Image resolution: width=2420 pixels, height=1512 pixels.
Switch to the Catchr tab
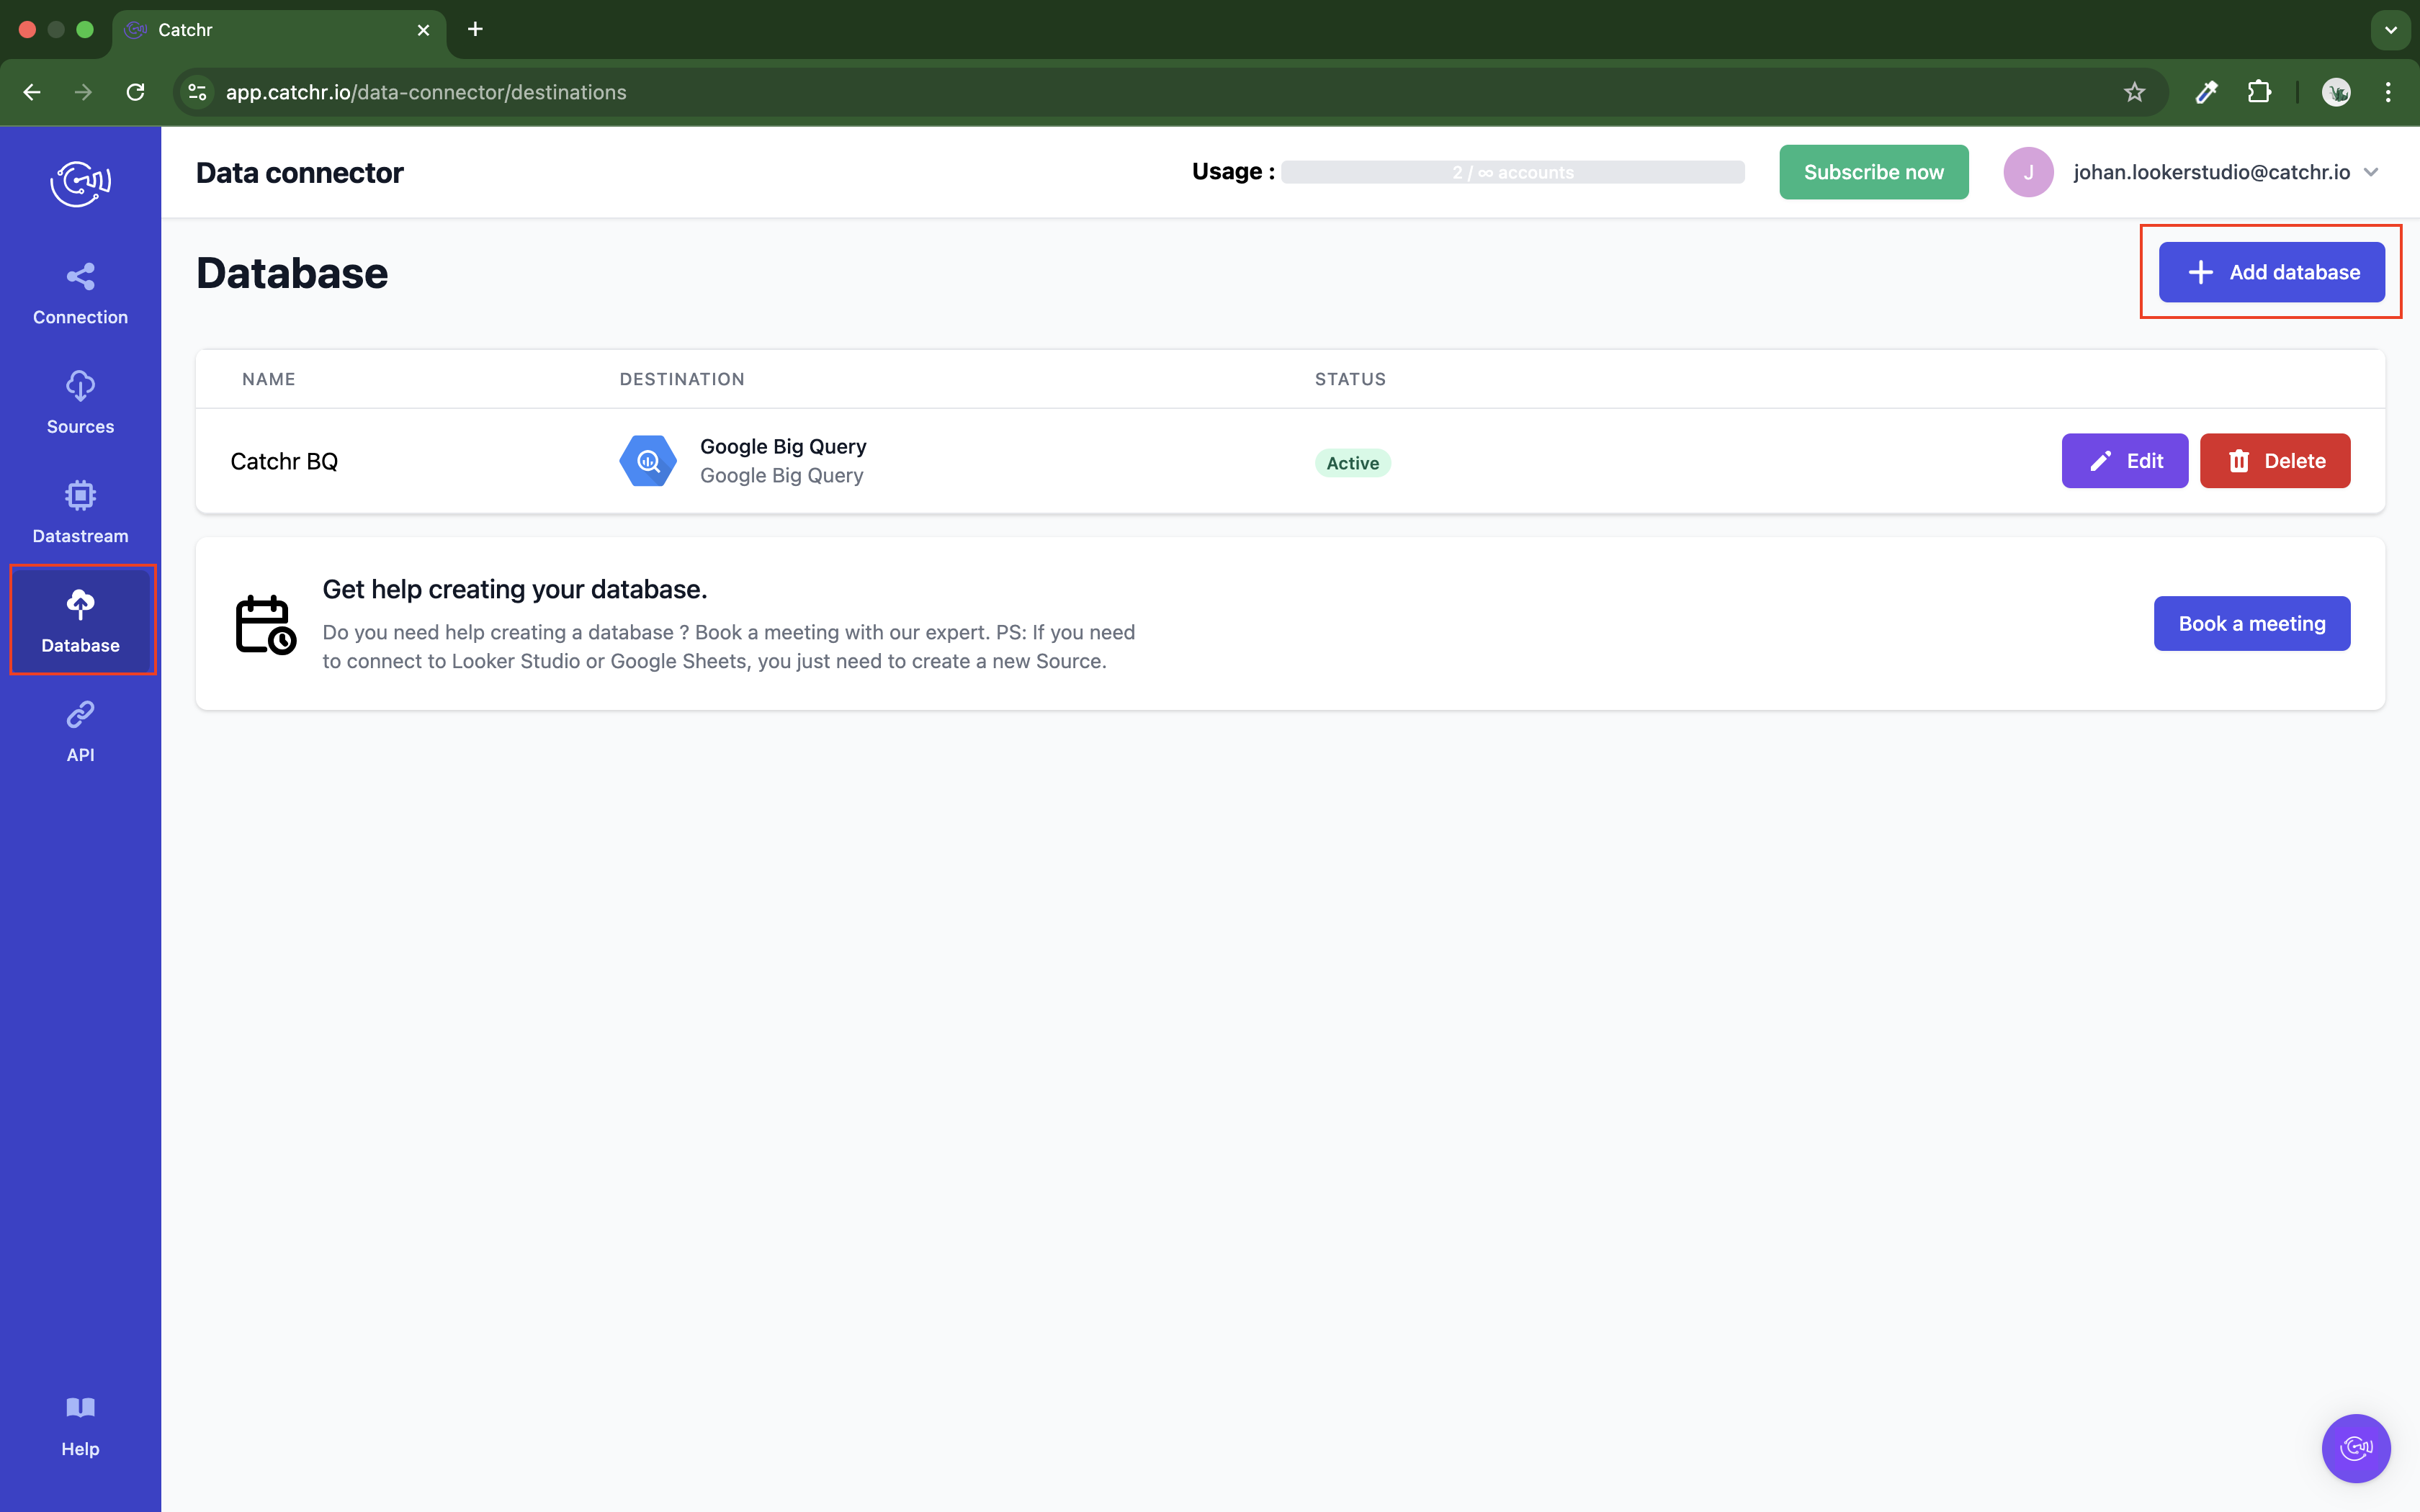point(278,30)
